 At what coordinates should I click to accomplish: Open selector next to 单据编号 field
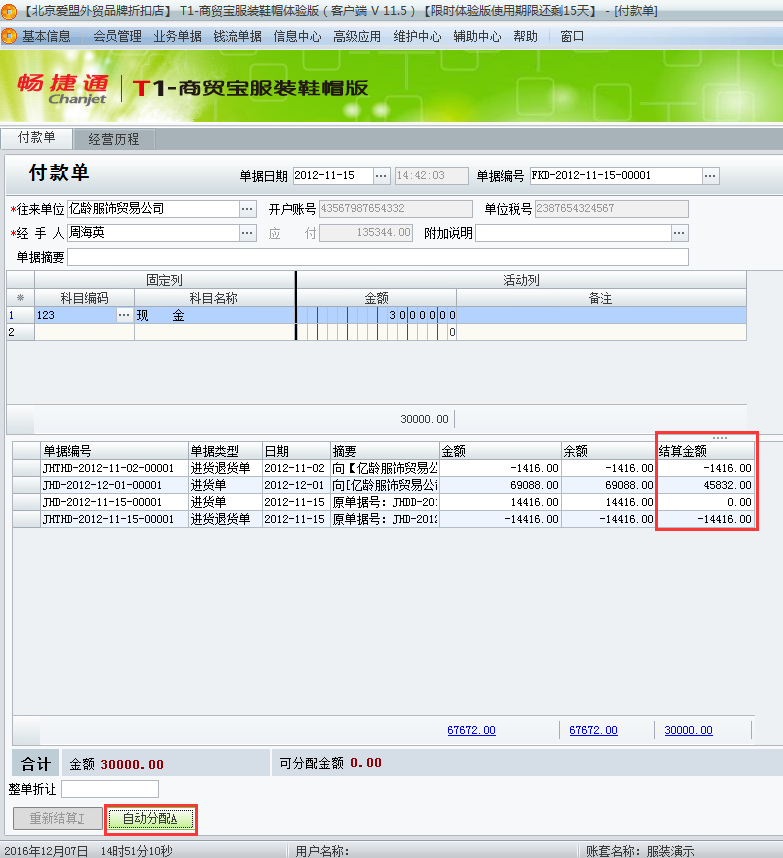[710, 176]
